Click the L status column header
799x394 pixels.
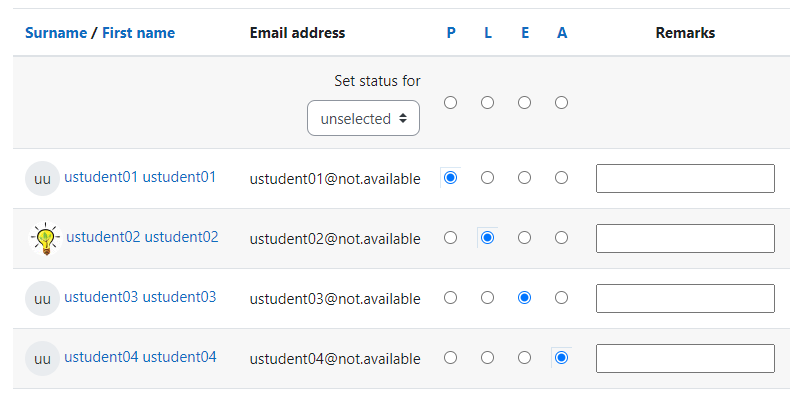click(488, 33)
